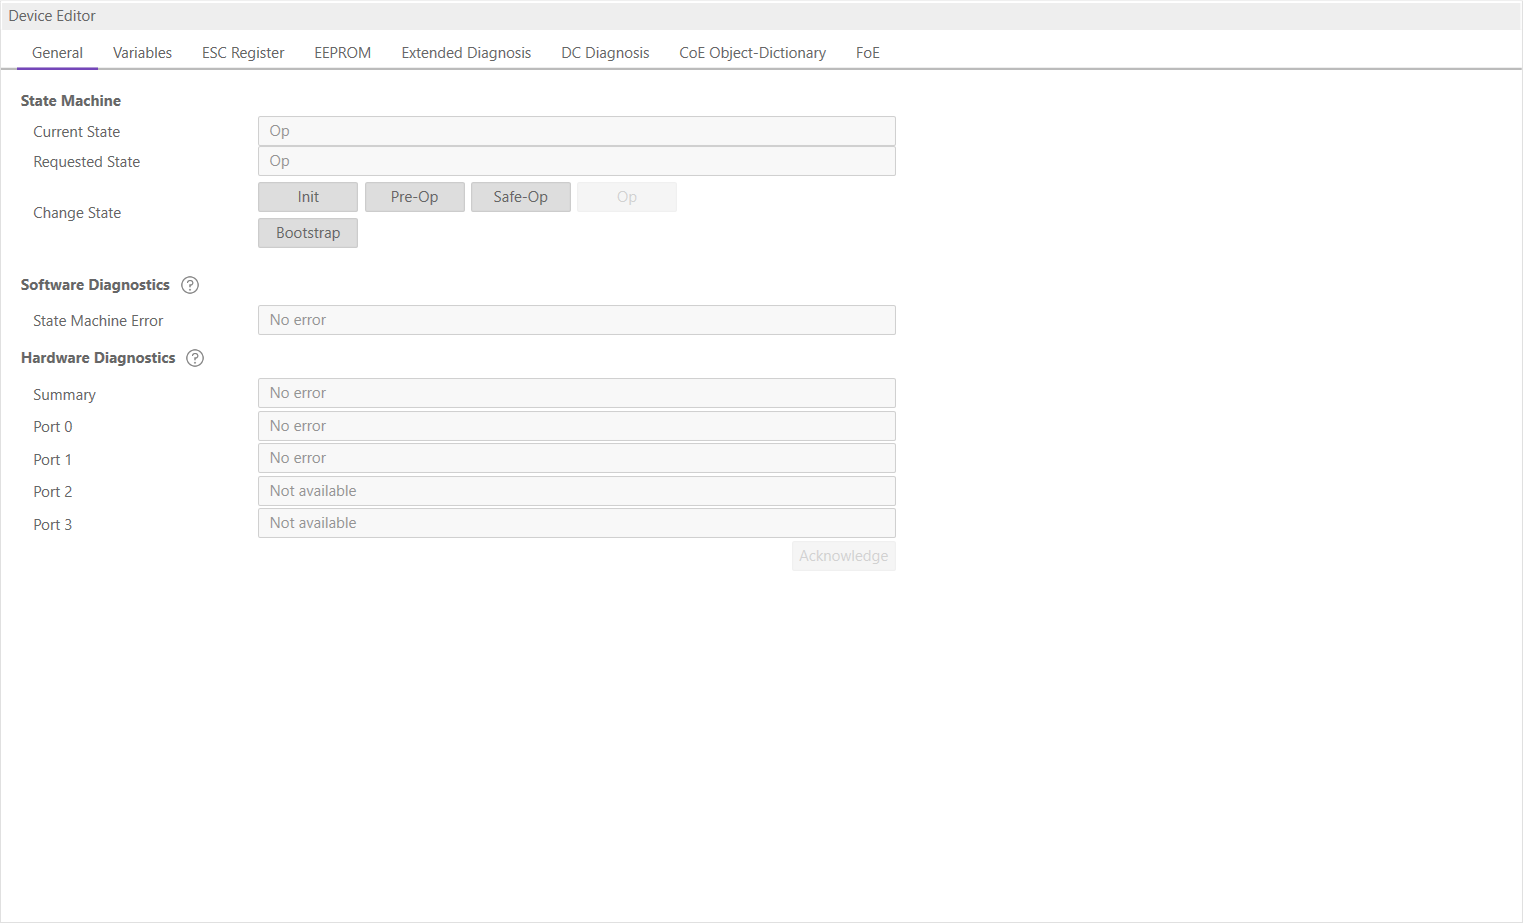Switch to the CoE Object-Dictionary tab

752,53
